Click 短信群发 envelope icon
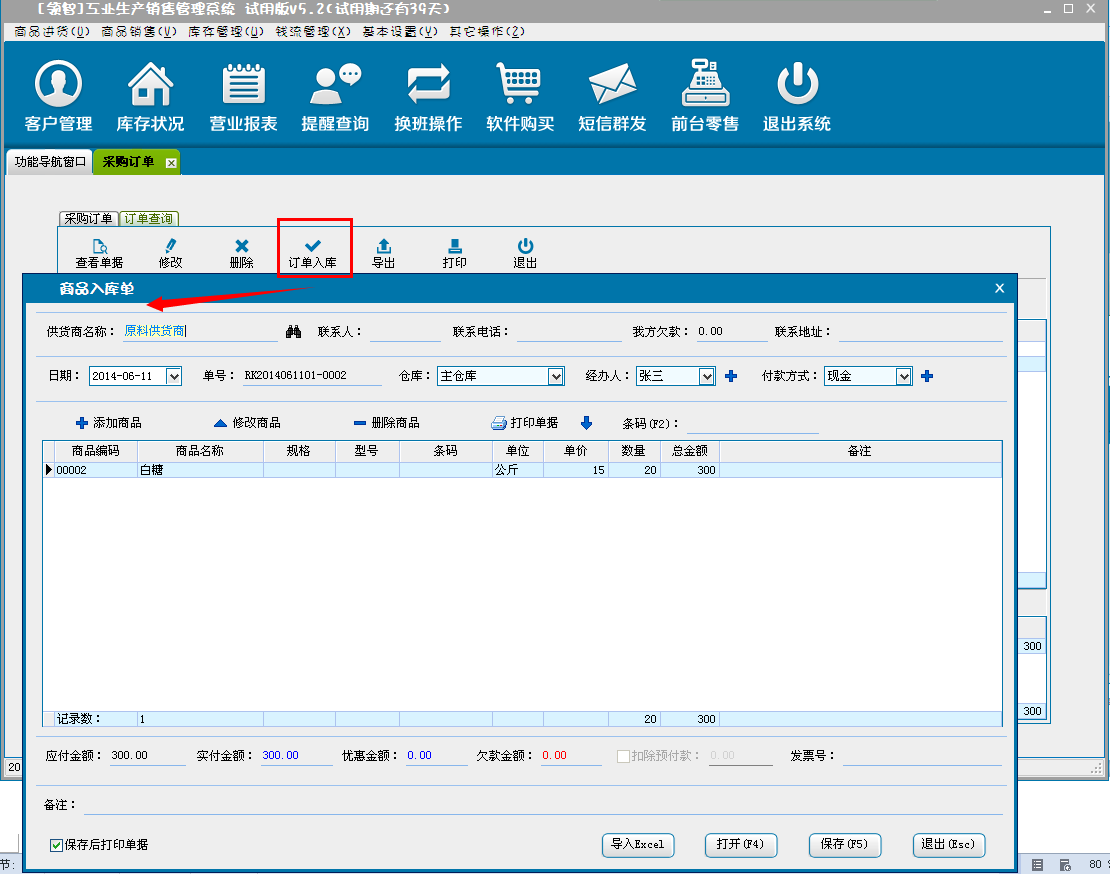Image resolution: width=1110 pixels, height=874 pixels. pyautogui.click(x=612, y=85)
